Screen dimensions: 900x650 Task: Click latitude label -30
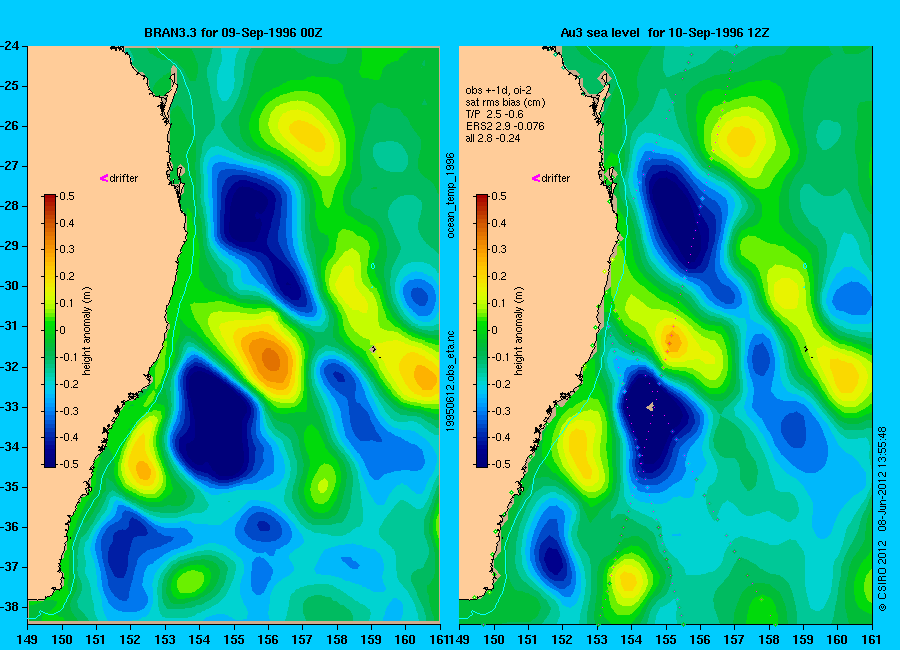click(x=10, y=286)
